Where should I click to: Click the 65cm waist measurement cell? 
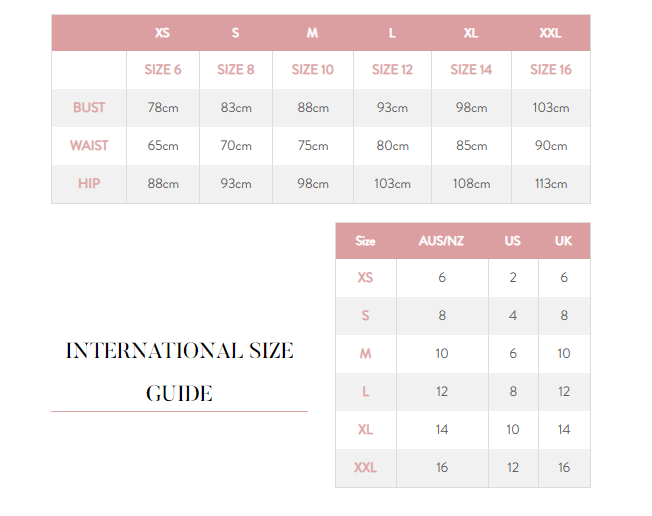(x=163, y=146)
